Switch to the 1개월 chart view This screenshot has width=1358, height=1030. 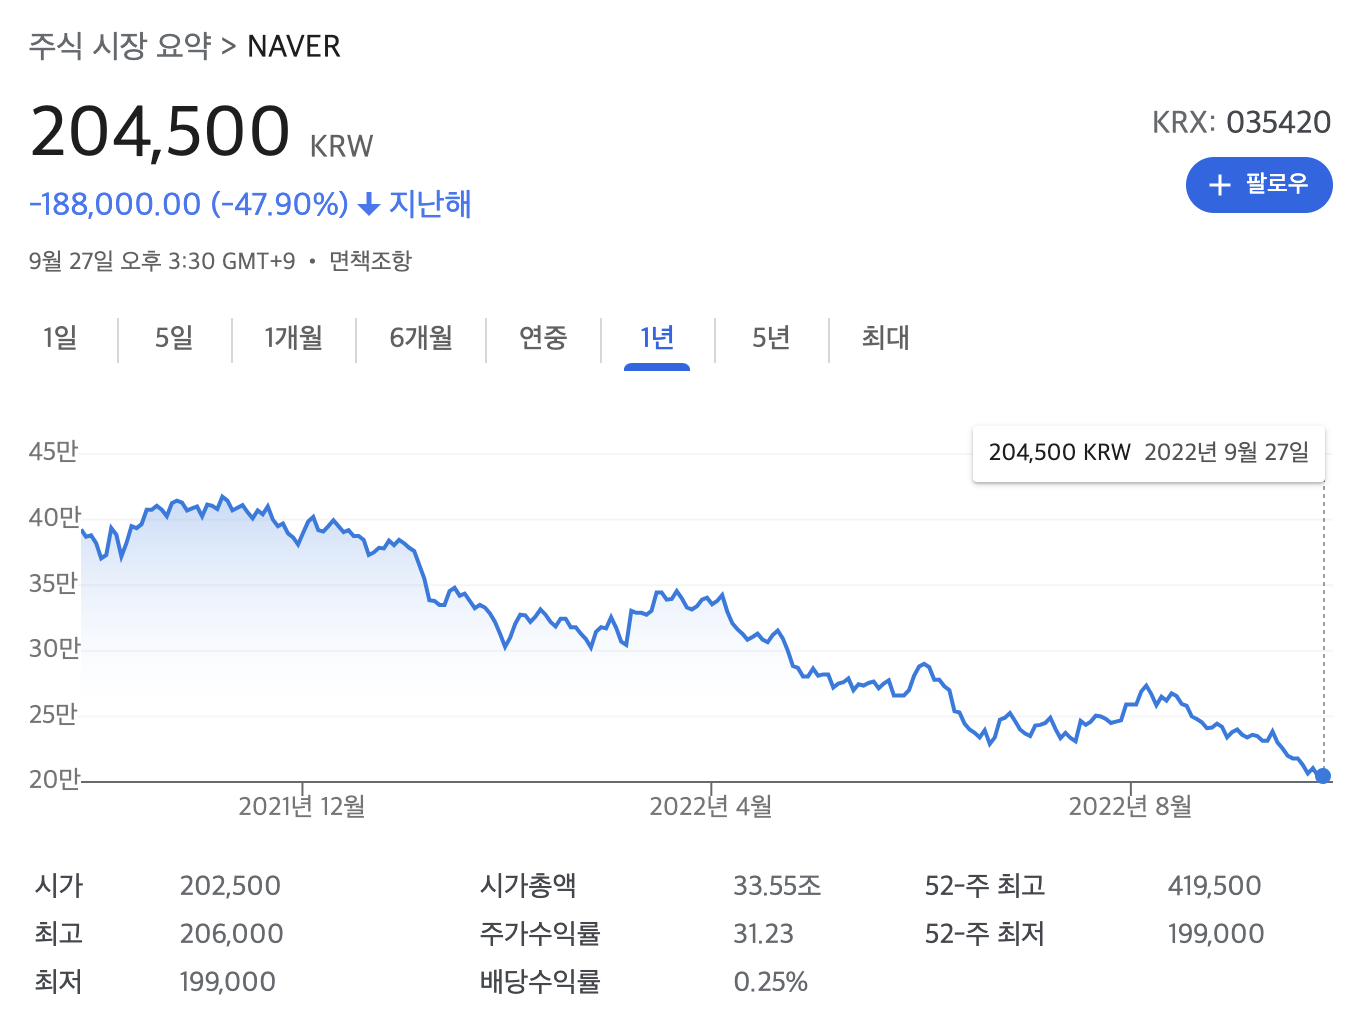click(x=293, y=339)
